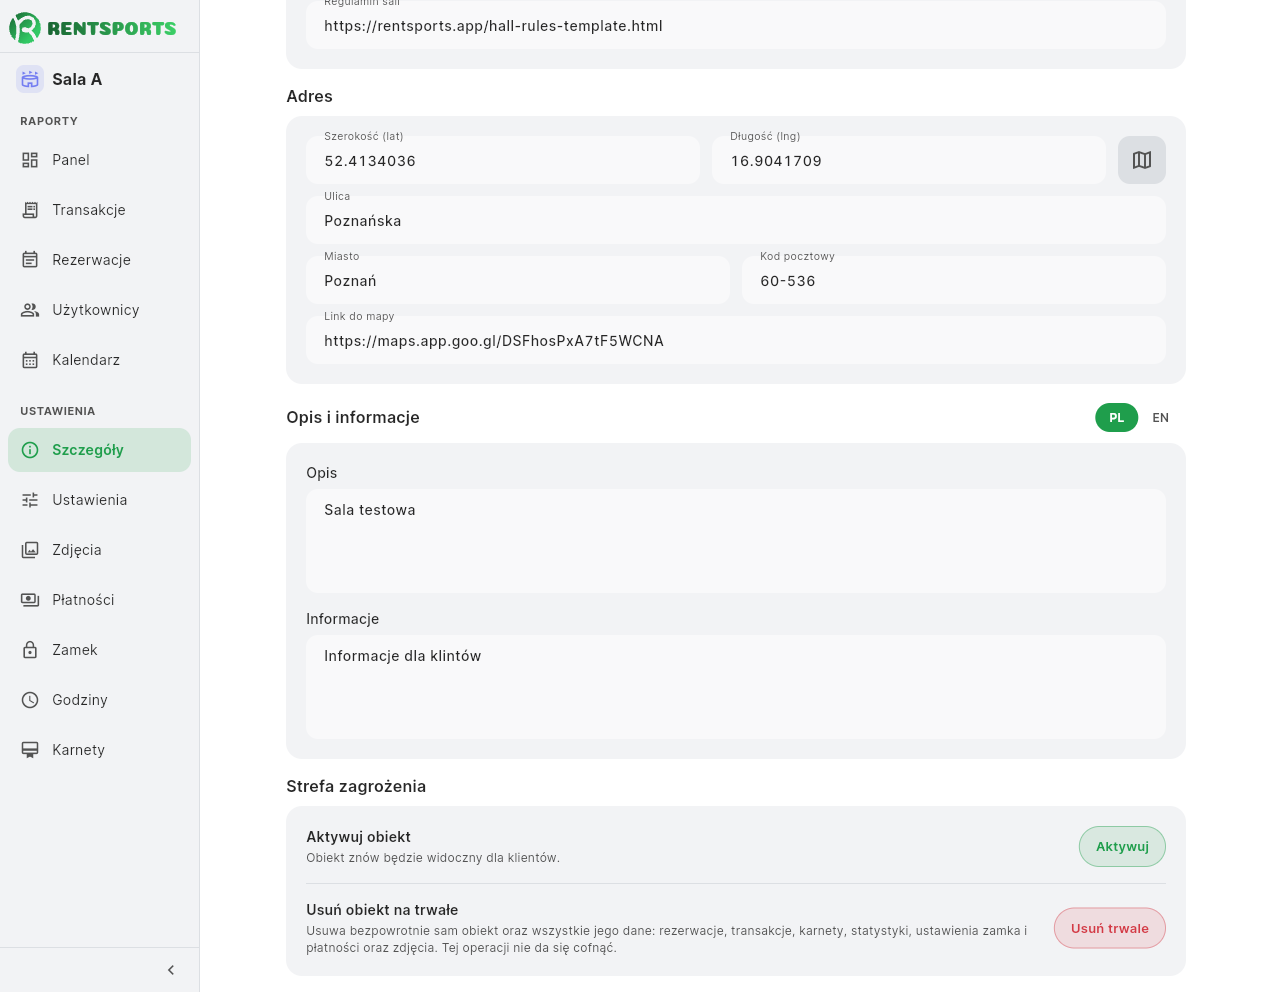Go to Panel in the sidebar
Viewport: 1272px width, 992px height.
[99, 160]
